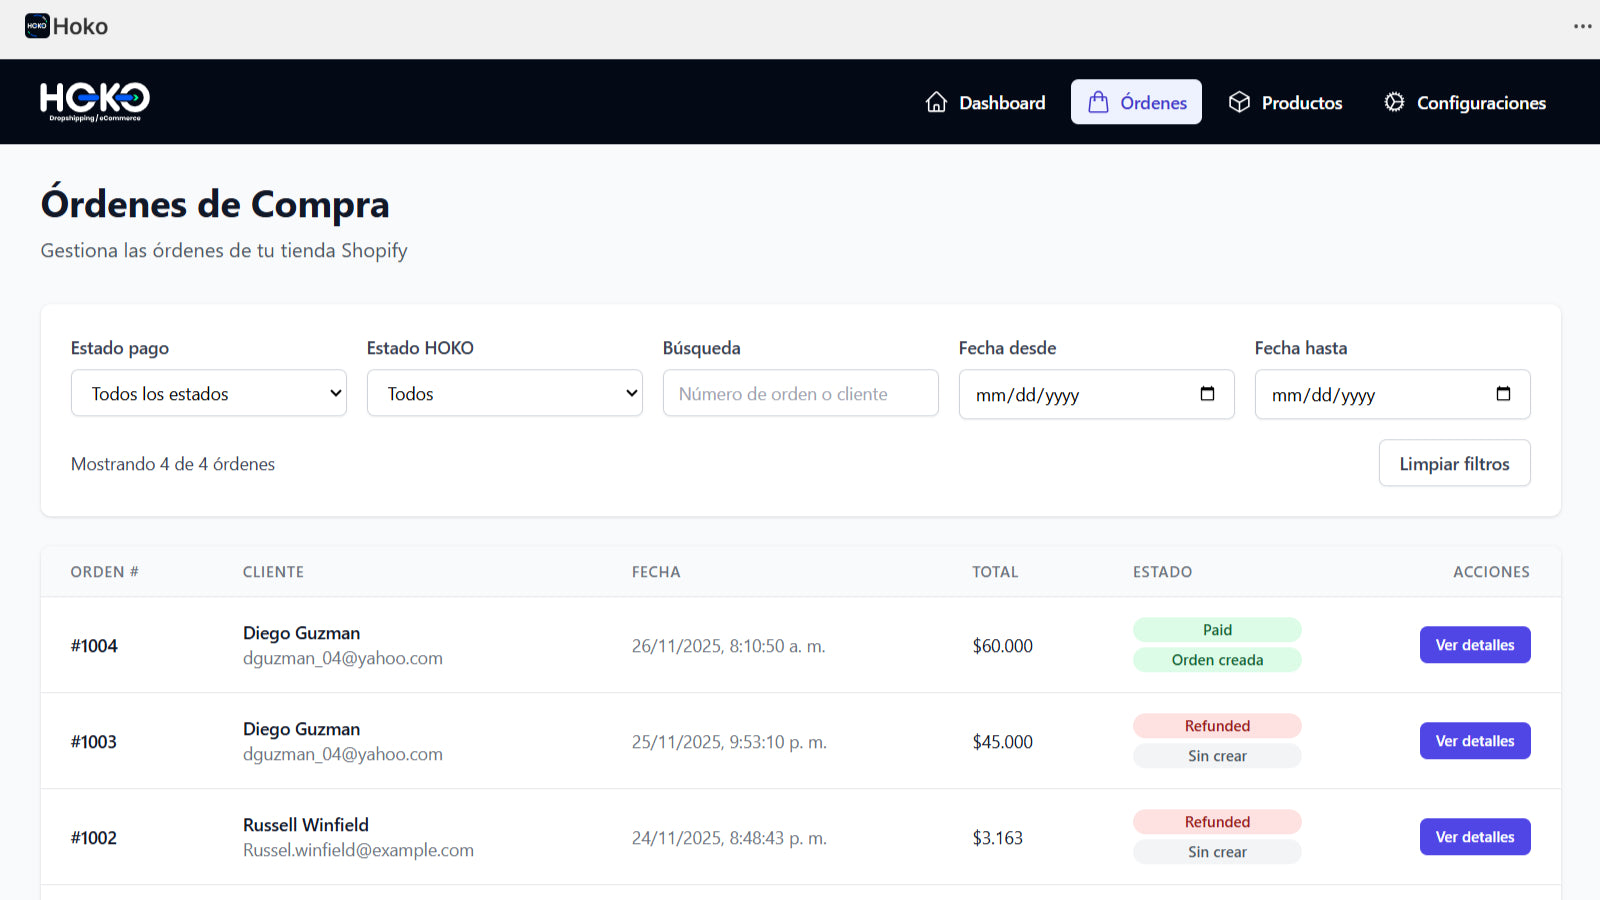Click the Configuraciones gear icon
Screen dimensions: 1600x900
click(x=1394, y=102)
